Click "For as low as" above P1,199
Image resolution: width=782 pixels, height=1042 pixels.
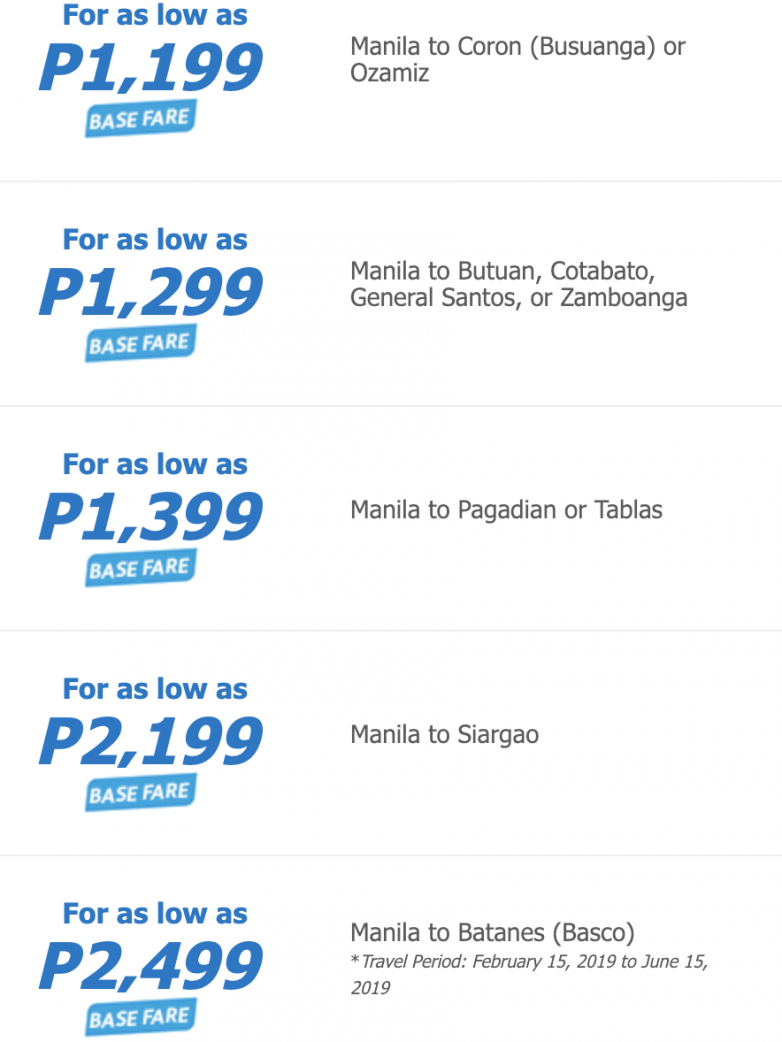click(x=155, y=15)
